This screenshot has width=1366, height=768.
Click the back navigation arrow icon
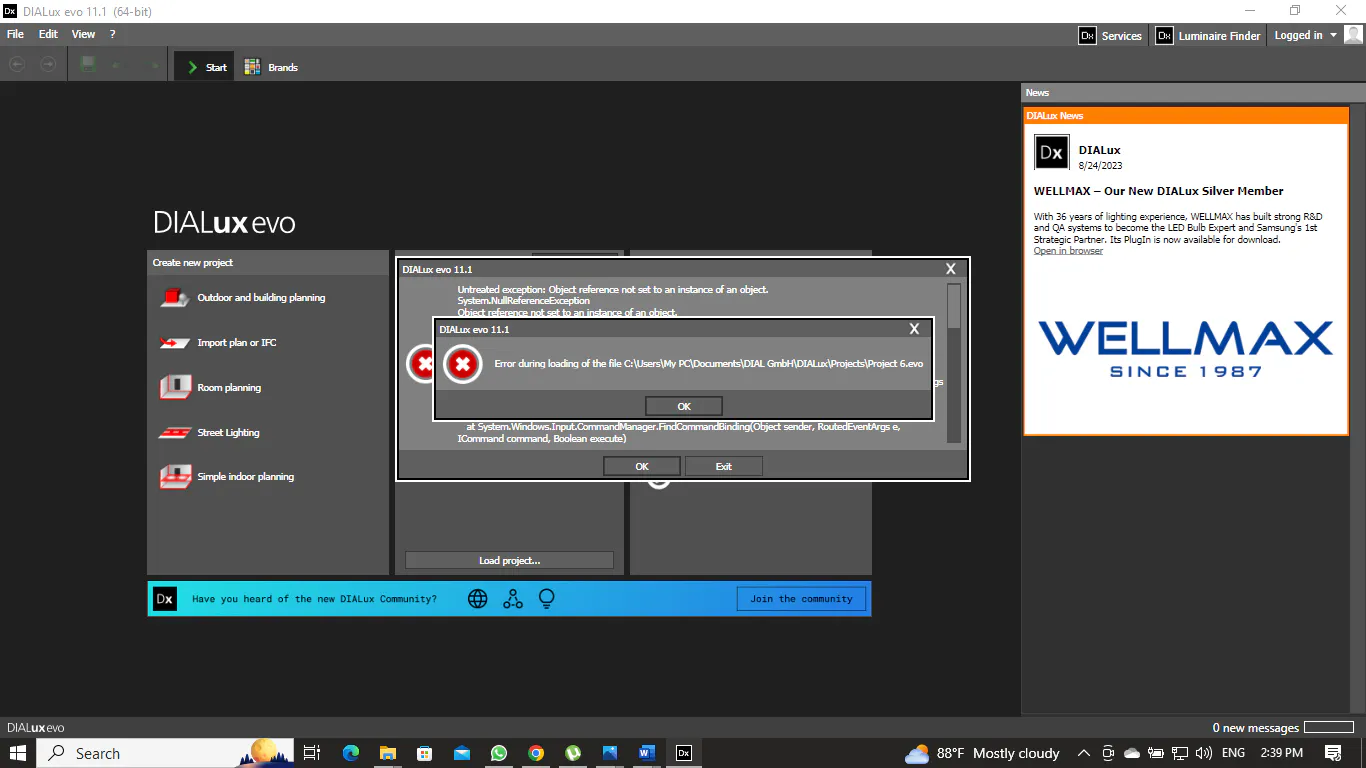click(x=17, y=64)
